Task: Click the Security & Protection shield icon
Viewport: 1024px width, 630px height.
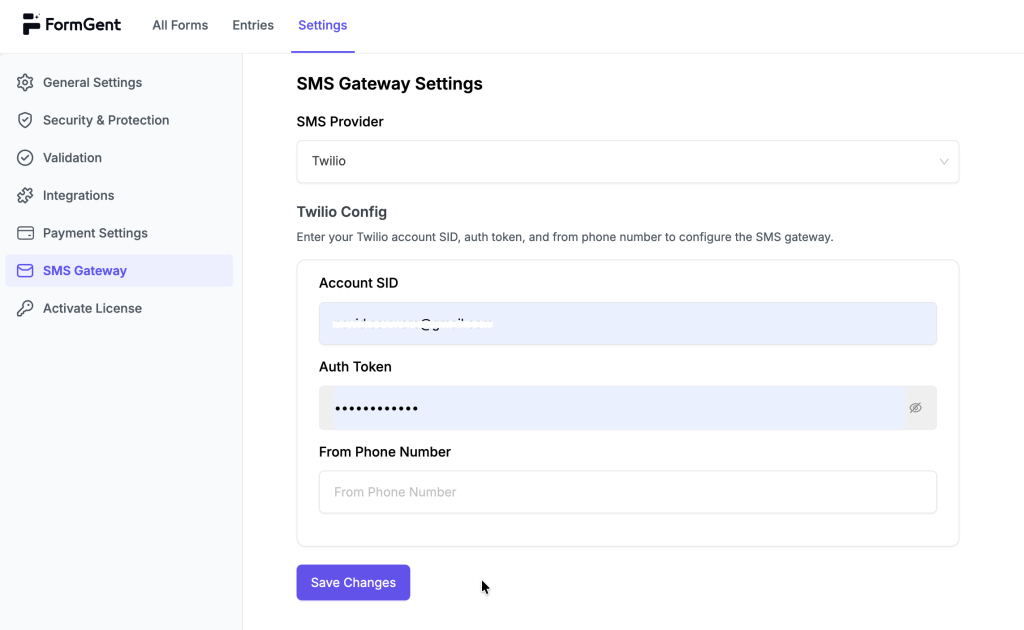Action: pyautogui.click(x=25, y=120)
